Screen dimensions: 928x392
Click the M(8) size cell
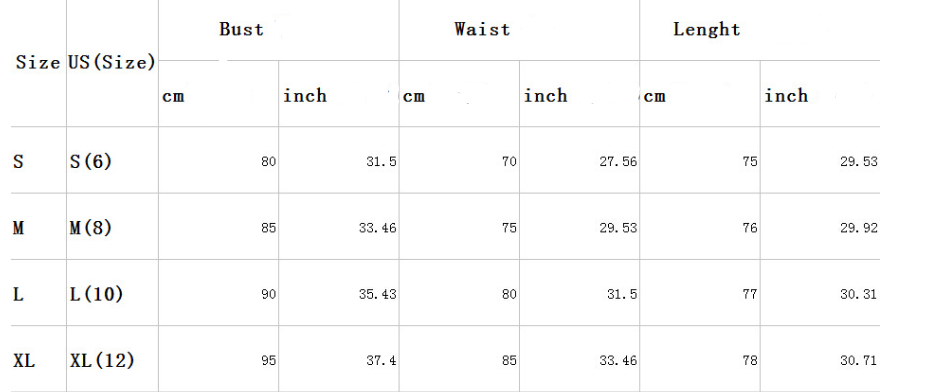[91, 227]
